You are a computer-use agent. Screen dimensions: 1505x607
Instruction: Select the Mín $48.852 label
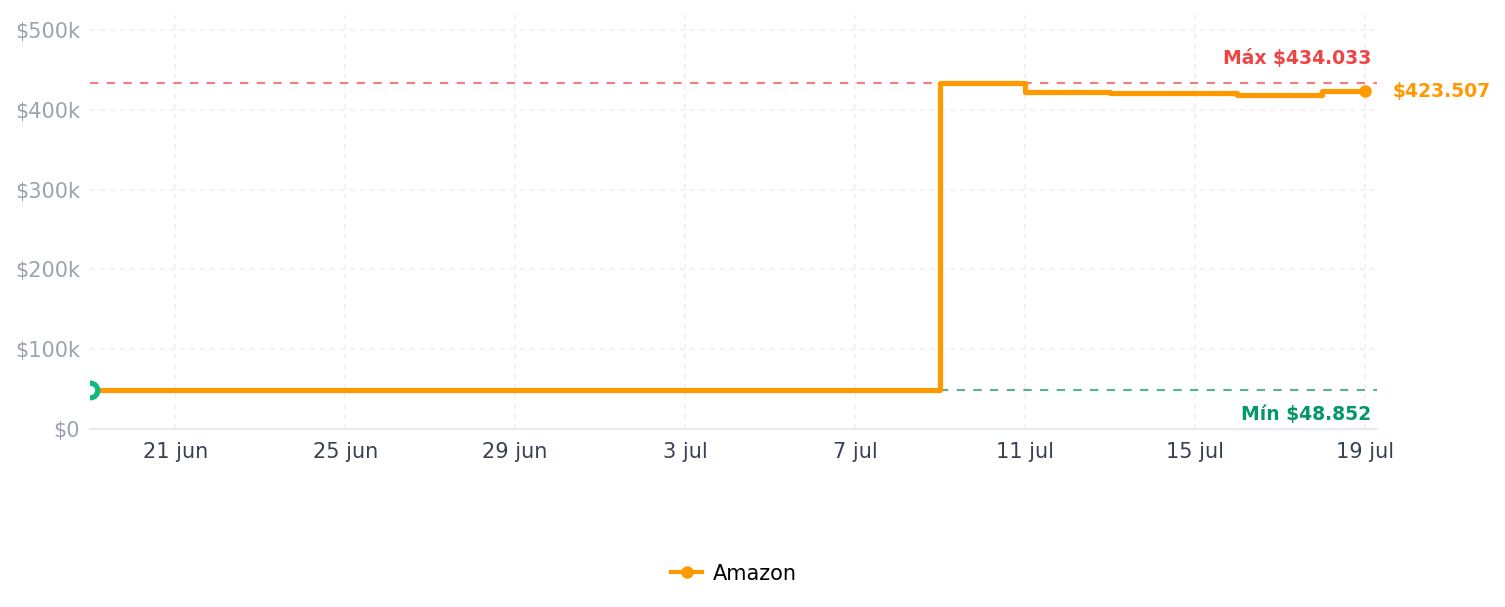pyautogui.click(x=1306, y=414)
